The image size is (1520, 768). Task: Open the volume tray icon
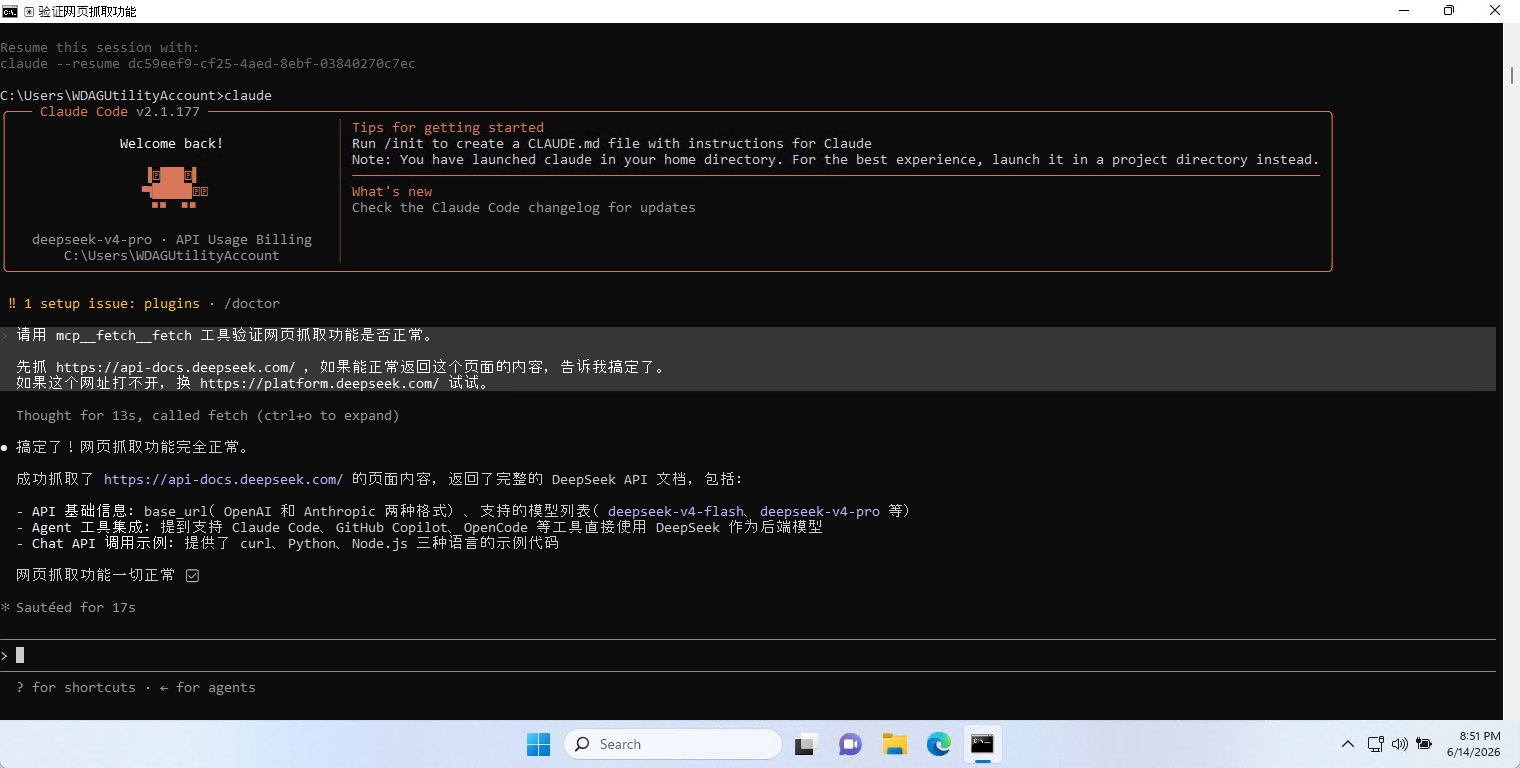pos(1399,744)
